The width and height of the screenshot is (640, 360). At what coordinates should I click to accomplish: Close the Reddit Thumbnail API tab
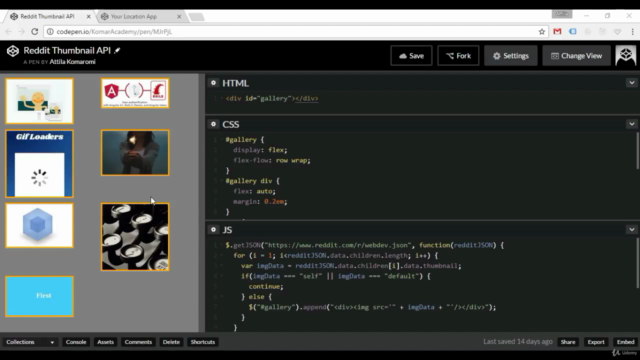pos(89,17)
